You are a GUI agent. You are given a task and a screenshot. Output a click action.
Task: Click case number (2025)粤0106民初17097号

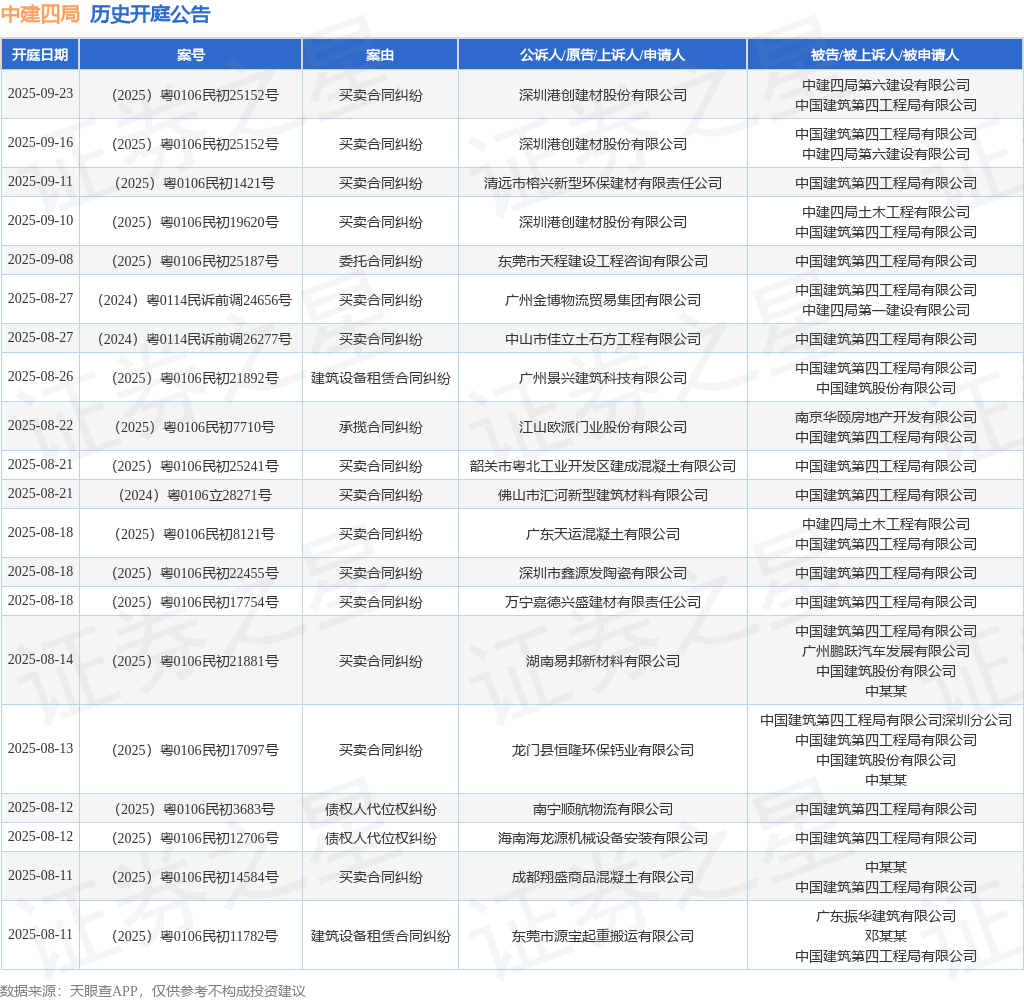[x=195, y=750]
